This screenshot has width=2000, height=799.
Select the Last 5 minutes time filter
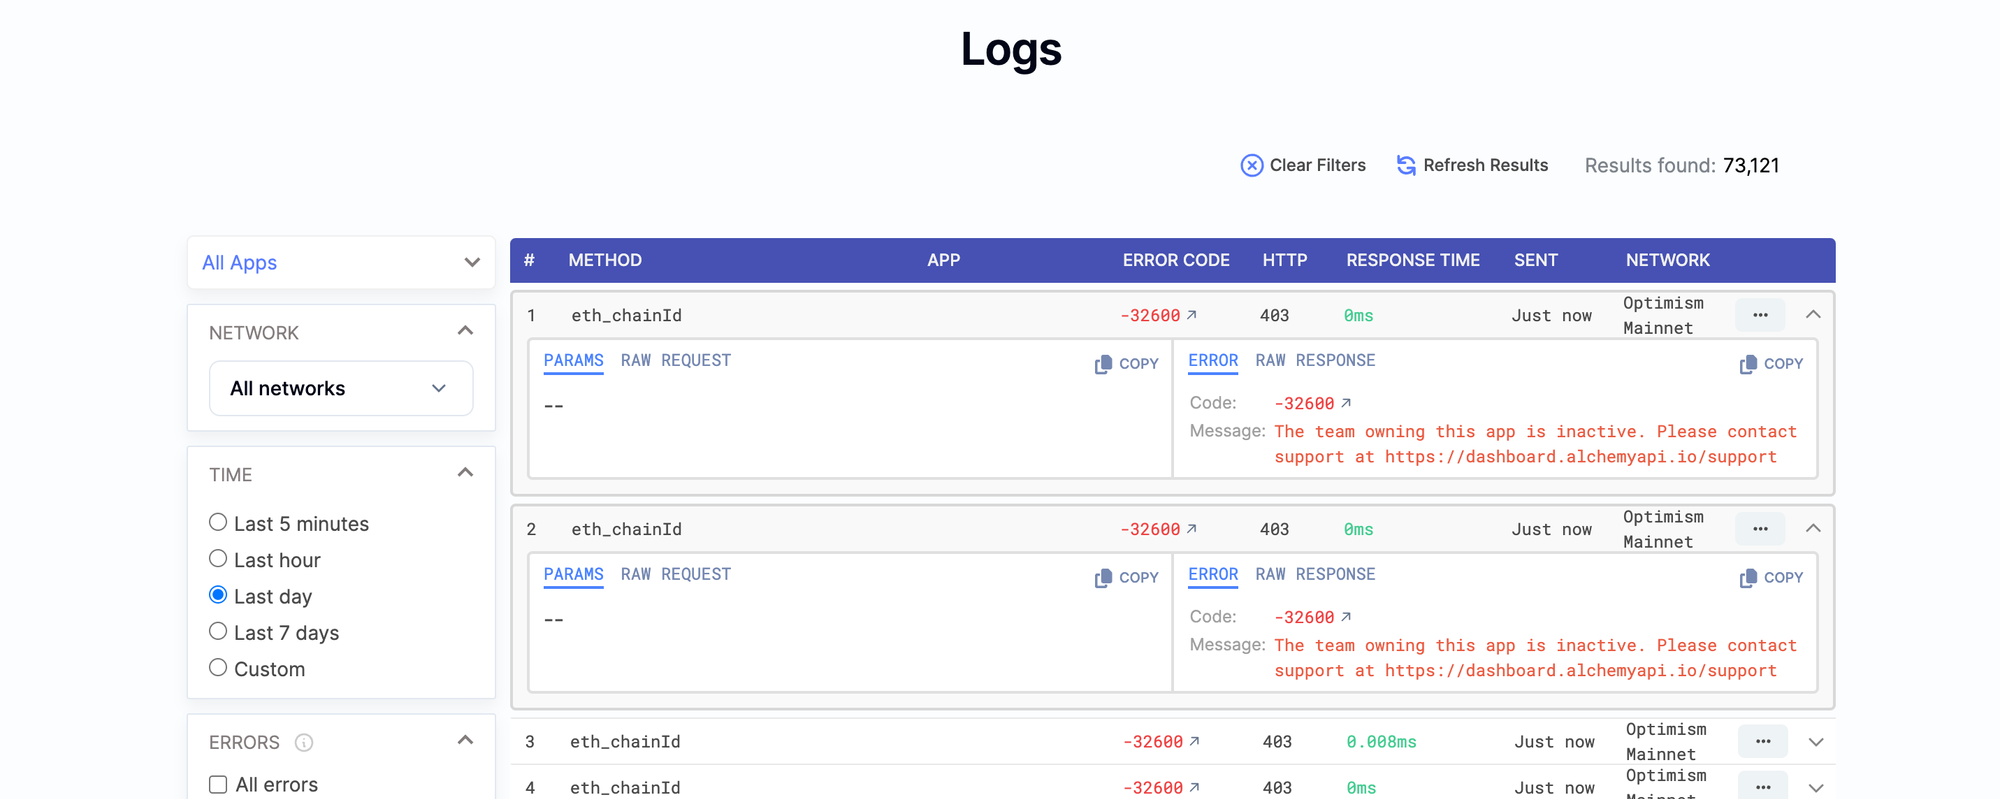click(x=218, y=522)
